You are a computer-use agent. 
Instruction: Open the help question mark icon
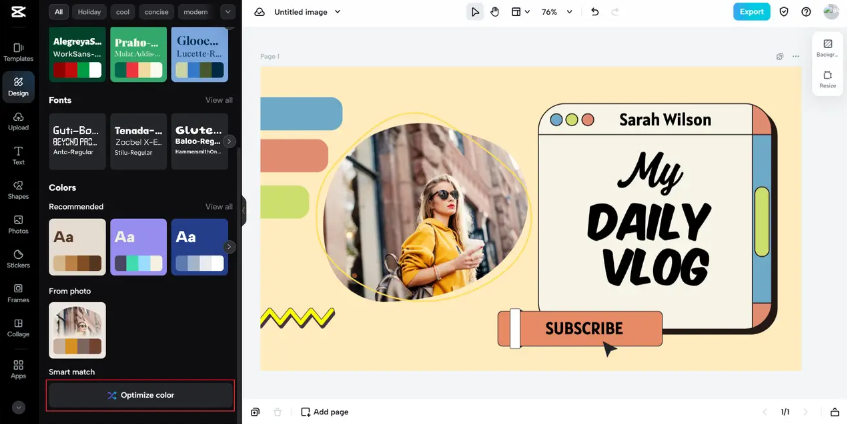(806, 12)
